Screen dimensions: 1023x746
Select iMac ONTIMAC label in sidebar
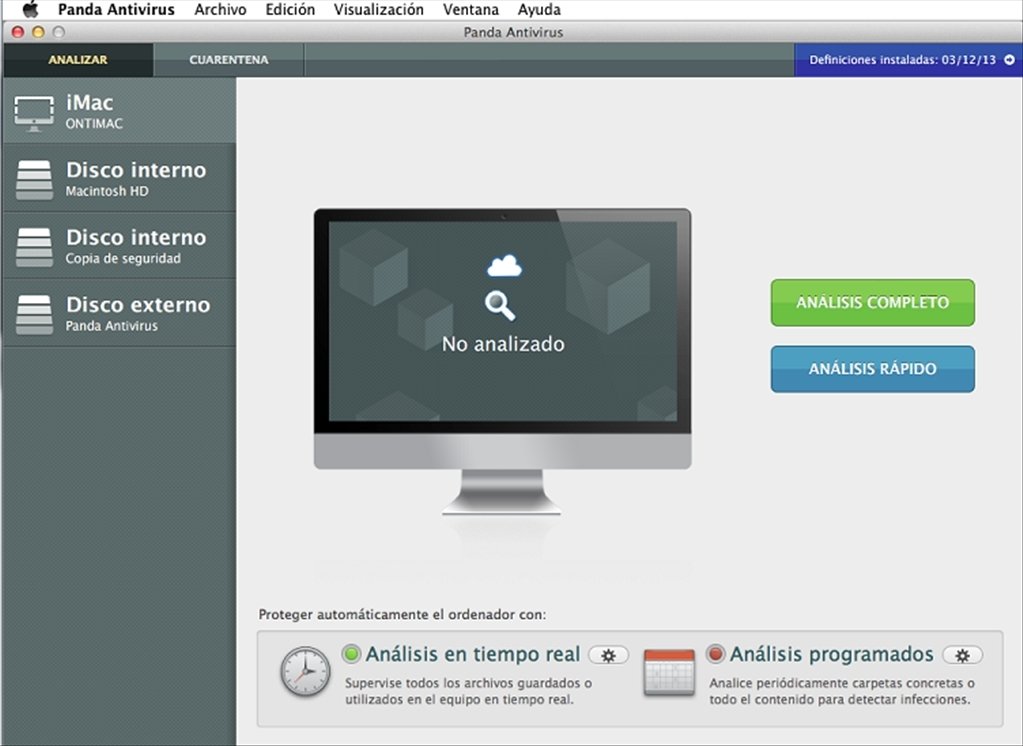pos(94,112)
